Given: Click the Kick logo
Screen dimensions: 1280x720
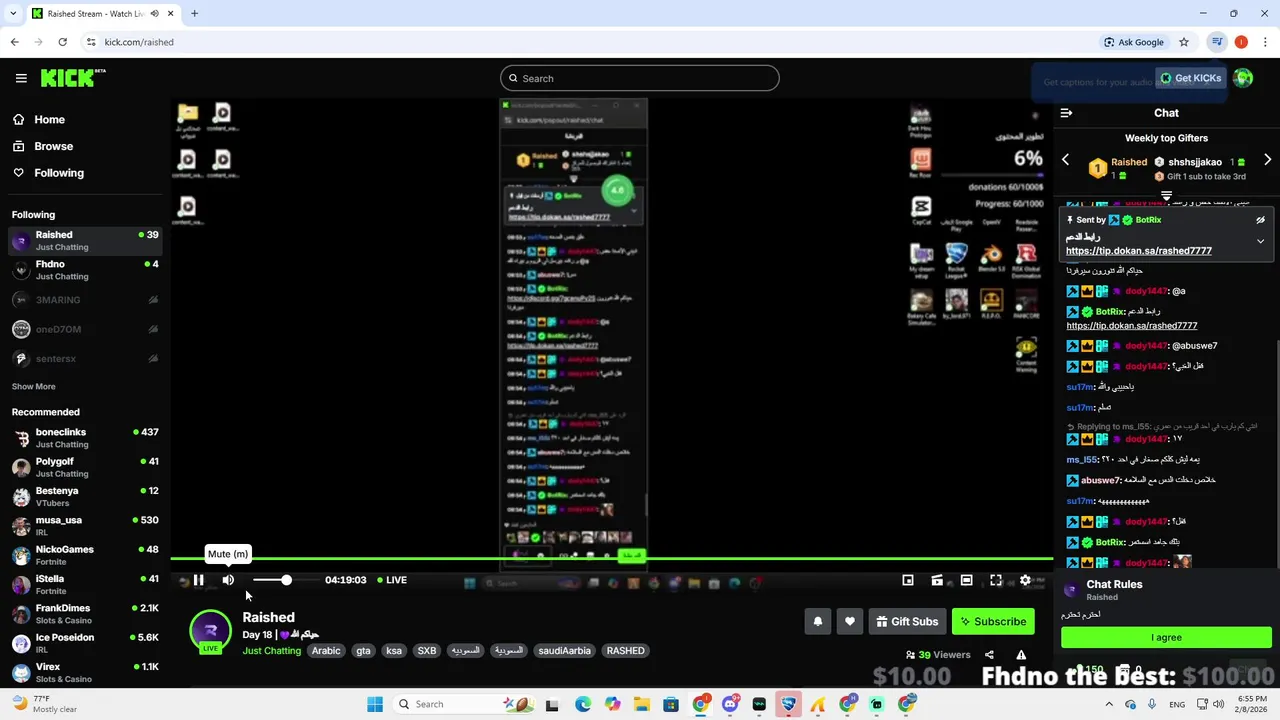Looking at the screenshot, I should coord(73,78).
